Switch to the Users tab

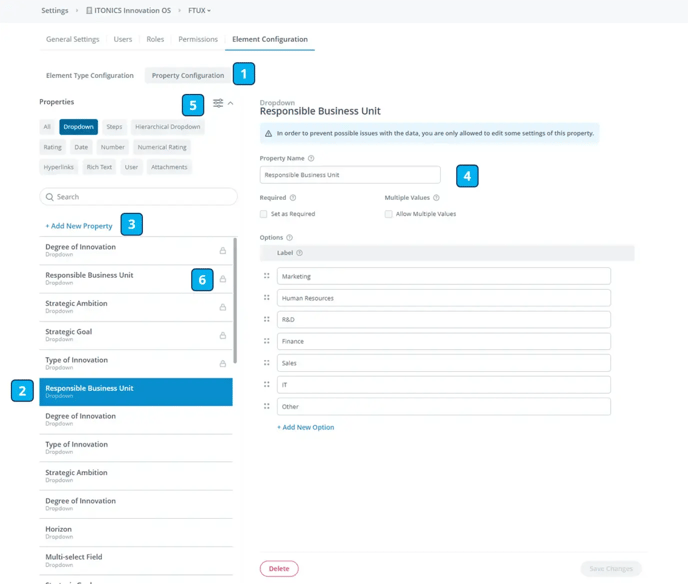(x=123, y=39)
